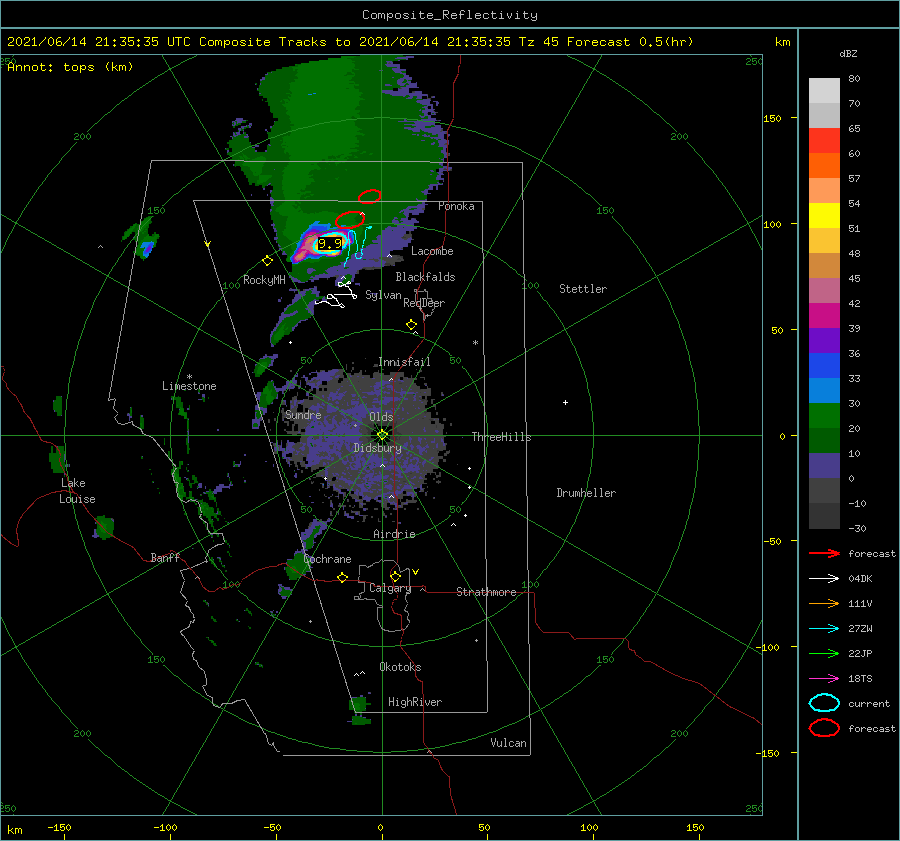This screenshot has height=841, width=900.
Task: Click the yellow diamond marker inside Calgary outline
Action: (x=395, y=576)
